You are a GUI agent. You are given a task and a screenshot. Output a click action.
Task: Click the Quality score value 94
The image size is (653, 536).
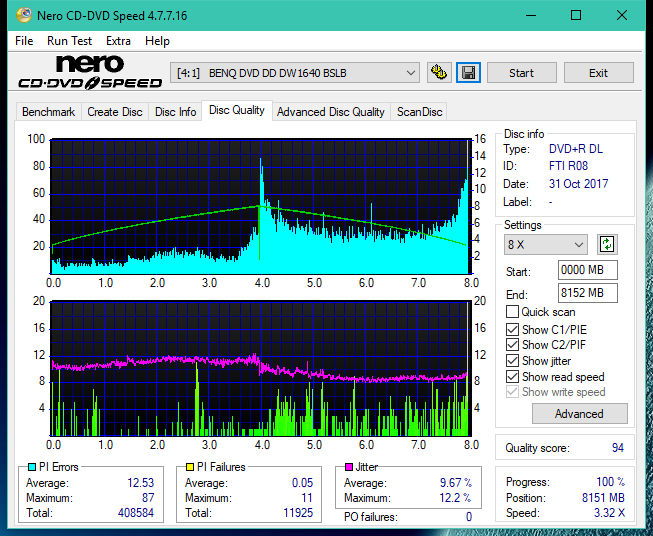(x=618, y=448)
